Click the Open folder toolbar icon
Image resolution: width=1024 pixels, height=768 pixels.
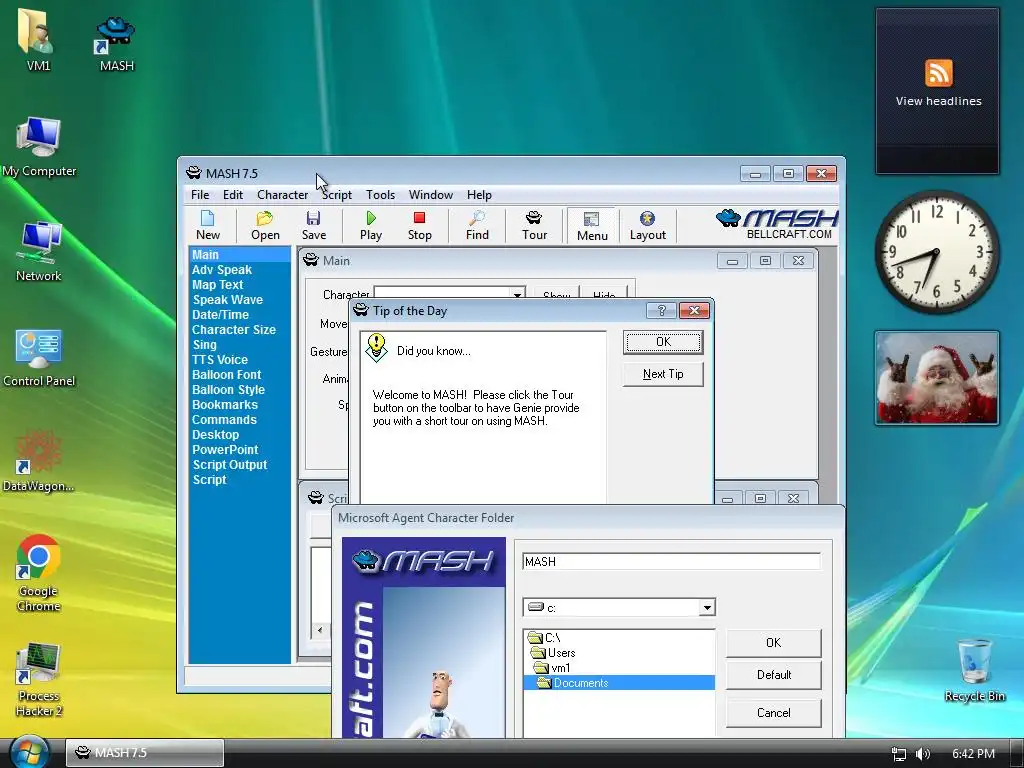[265, 226]
